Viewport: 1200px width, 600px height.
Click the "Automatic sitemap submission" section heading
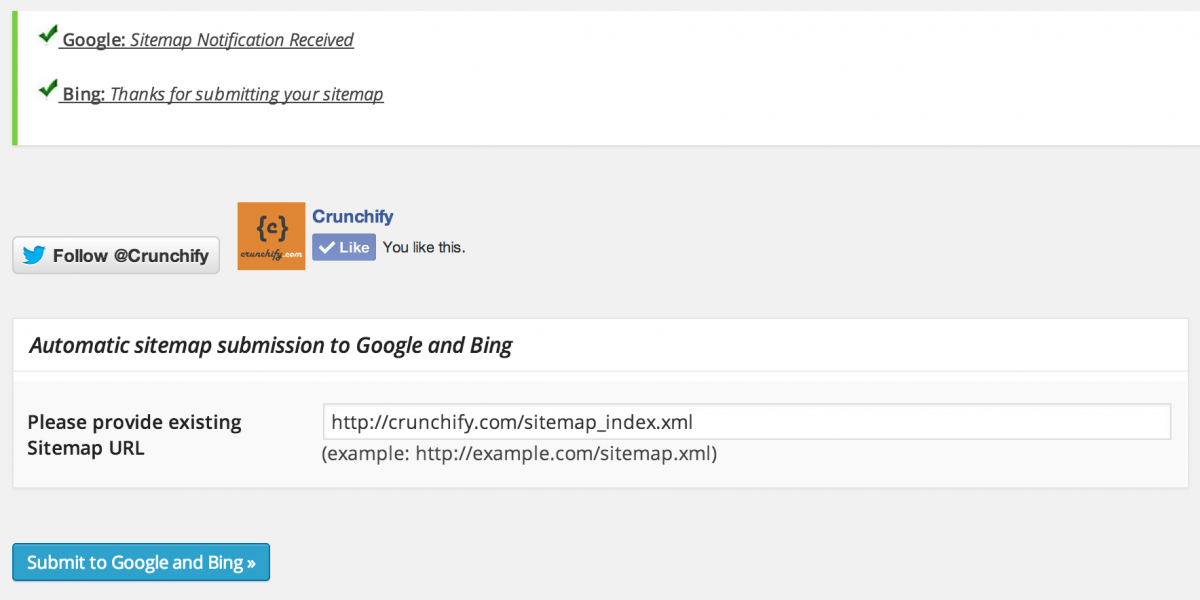click(271, 345)
